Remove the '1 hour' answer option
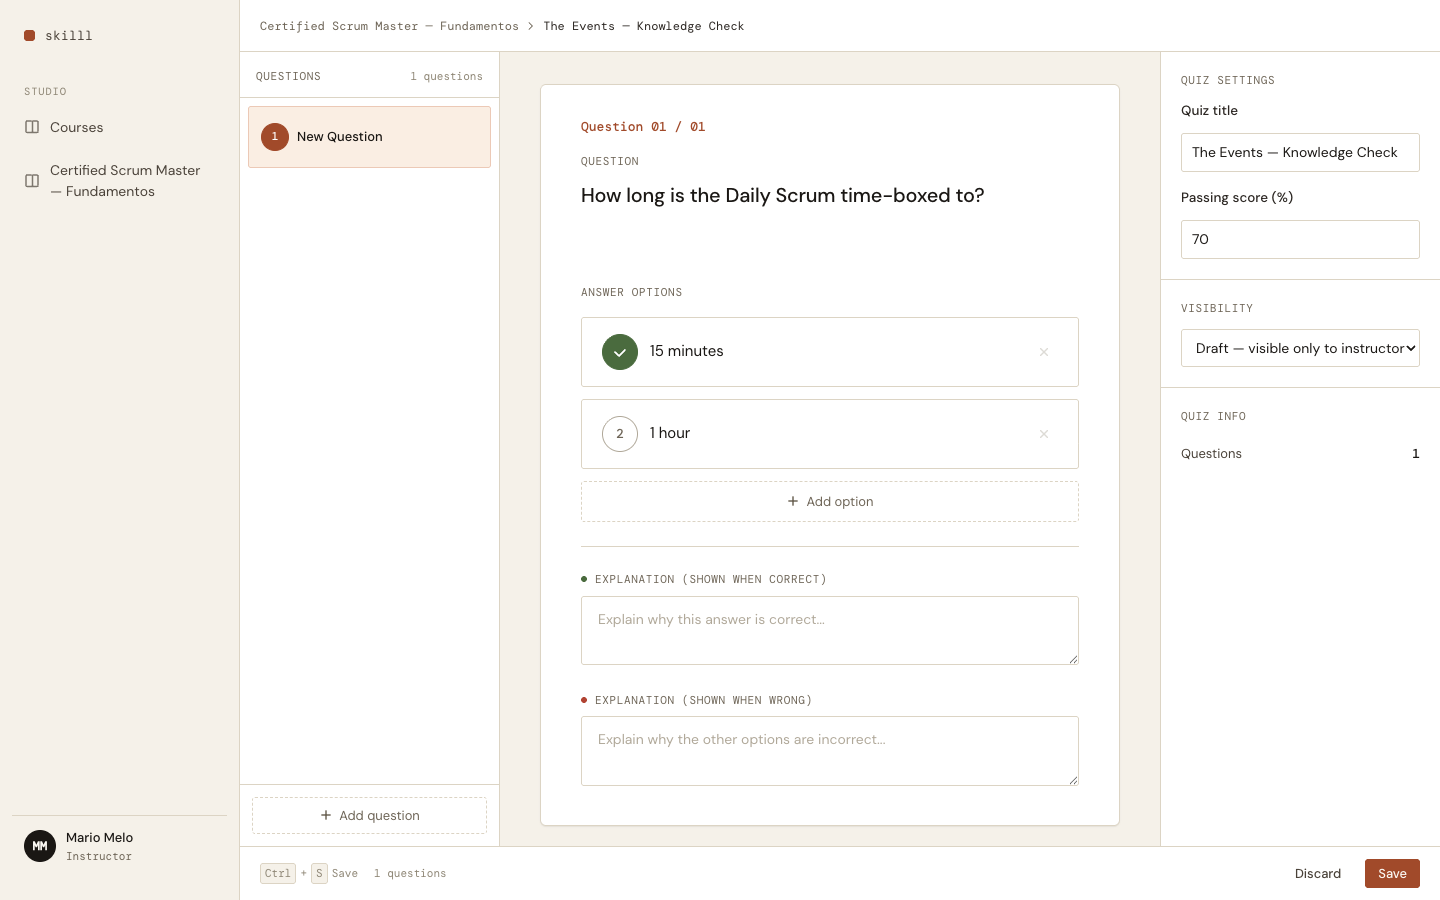 click(x=1044, y=434)
